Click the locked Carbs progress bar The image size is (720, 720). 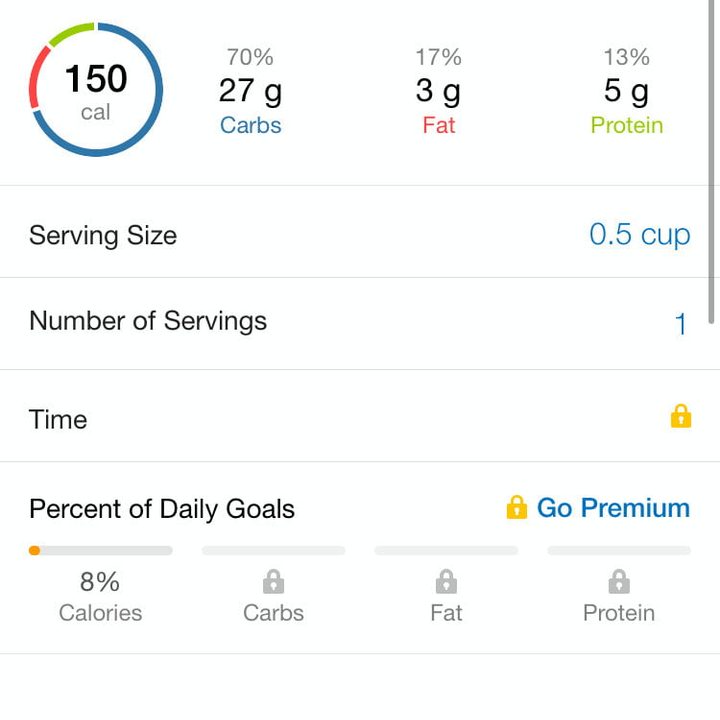click(x=273, y=550)
